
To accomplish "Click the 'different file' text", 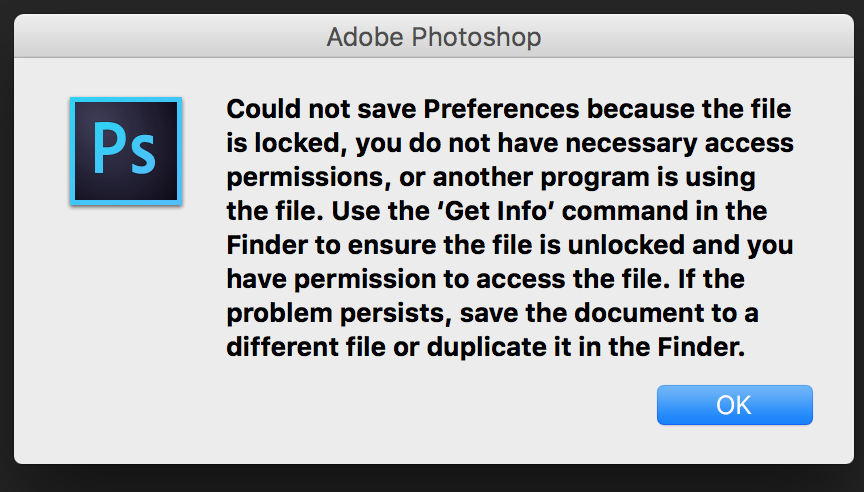I will 306,347.
